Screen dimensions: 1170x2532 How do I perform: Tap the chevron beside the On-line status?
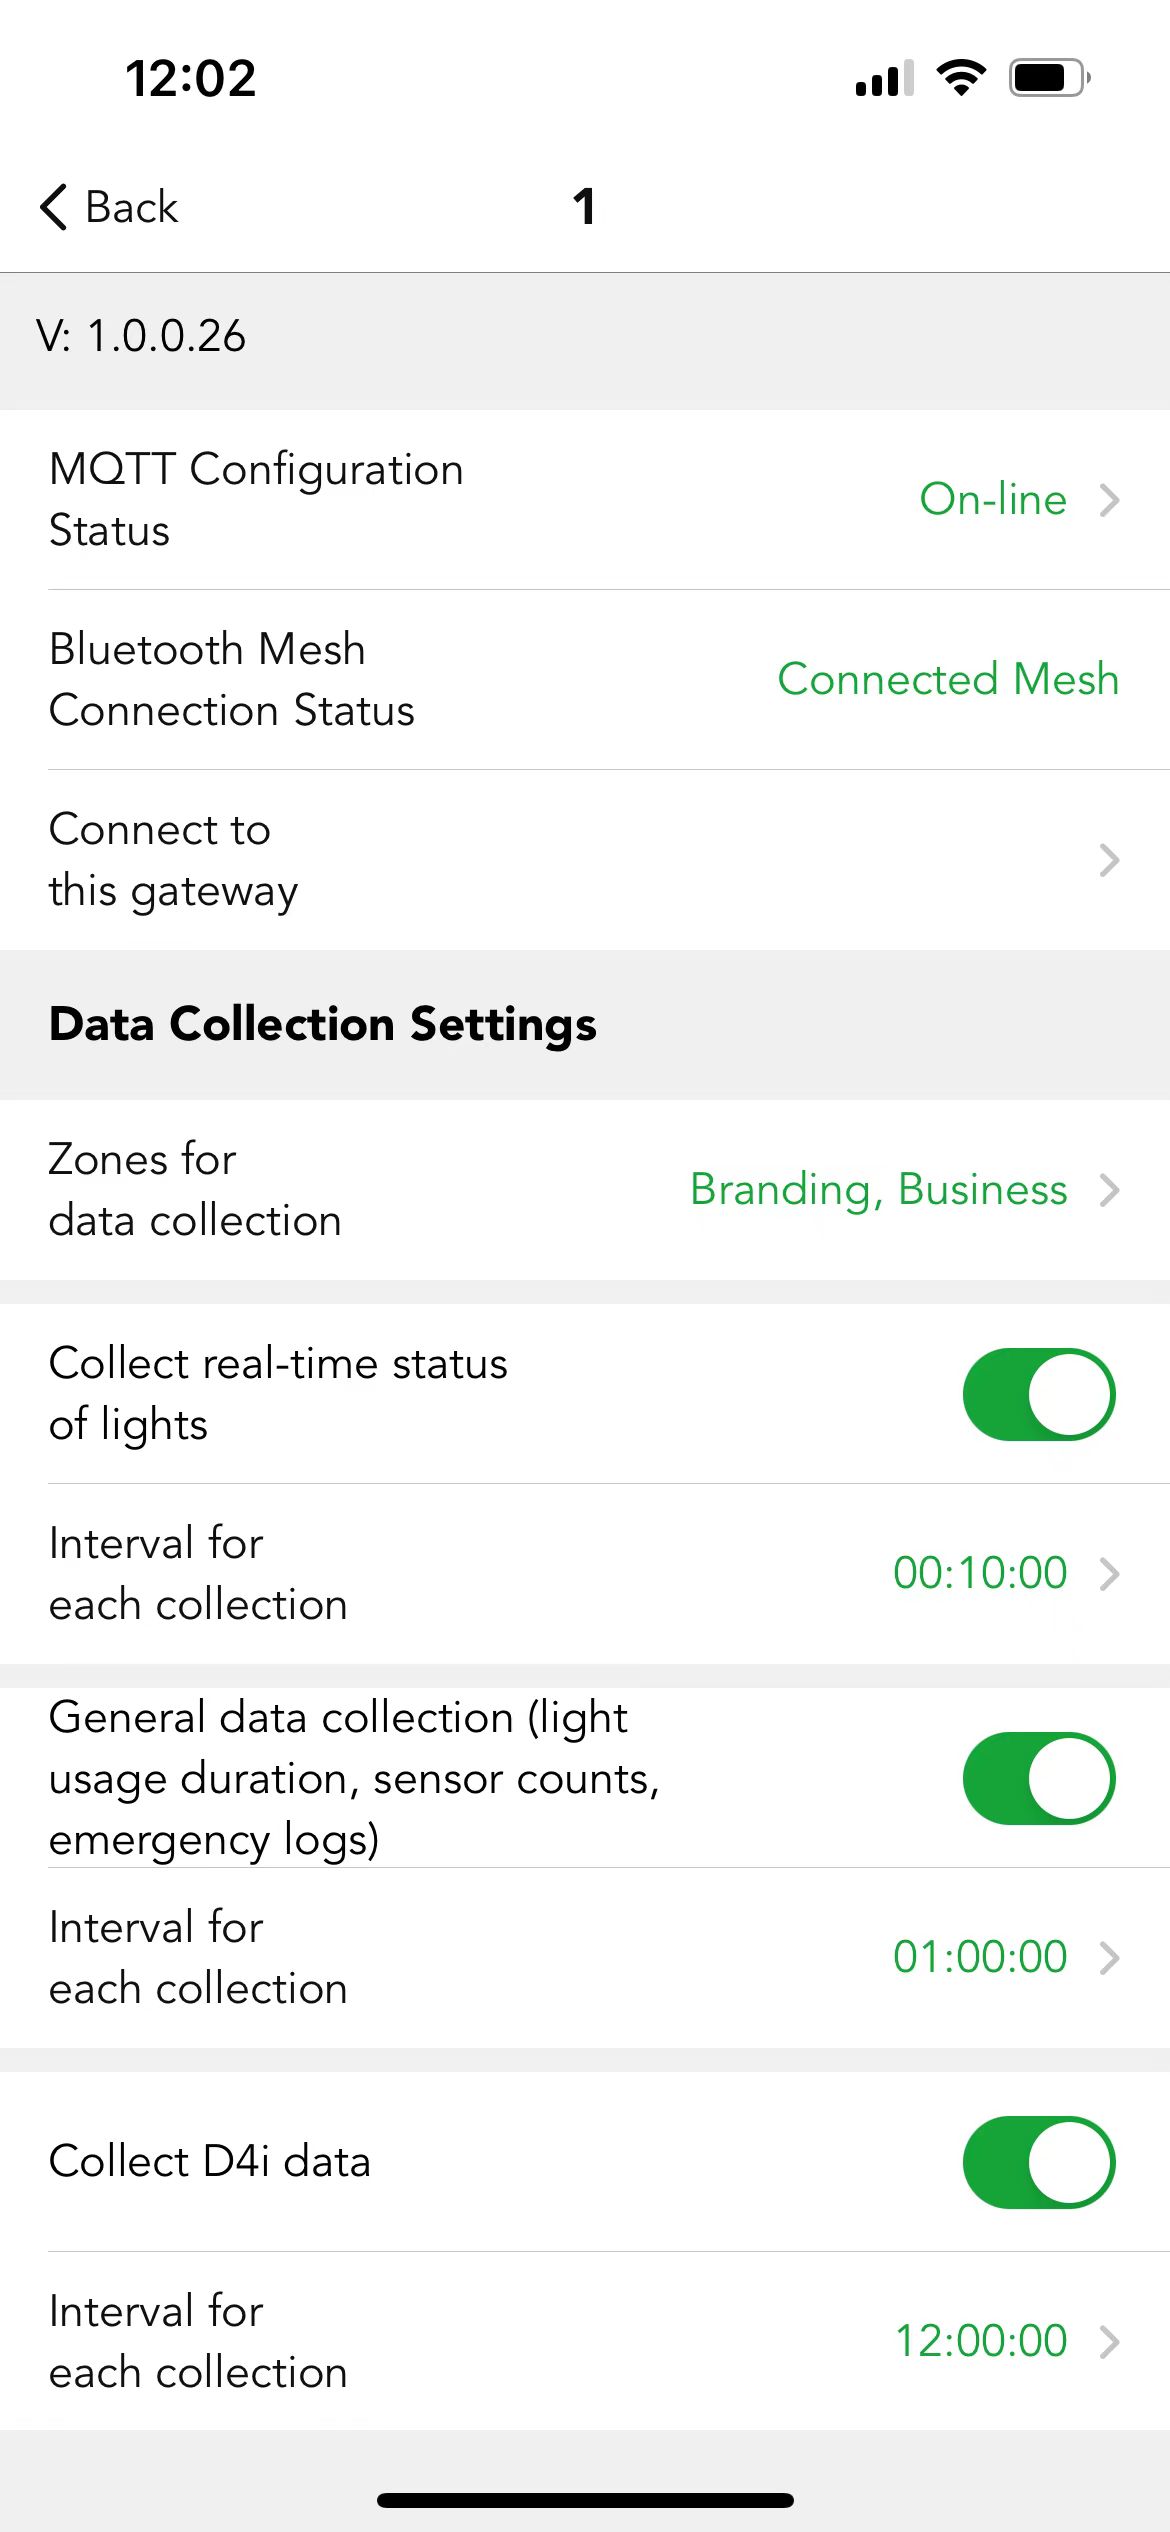coord(1108,499)
